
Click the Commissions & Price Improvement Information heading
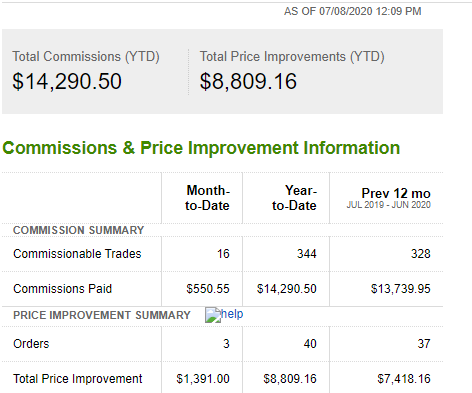pyautogui.click(x=201, y=148)
